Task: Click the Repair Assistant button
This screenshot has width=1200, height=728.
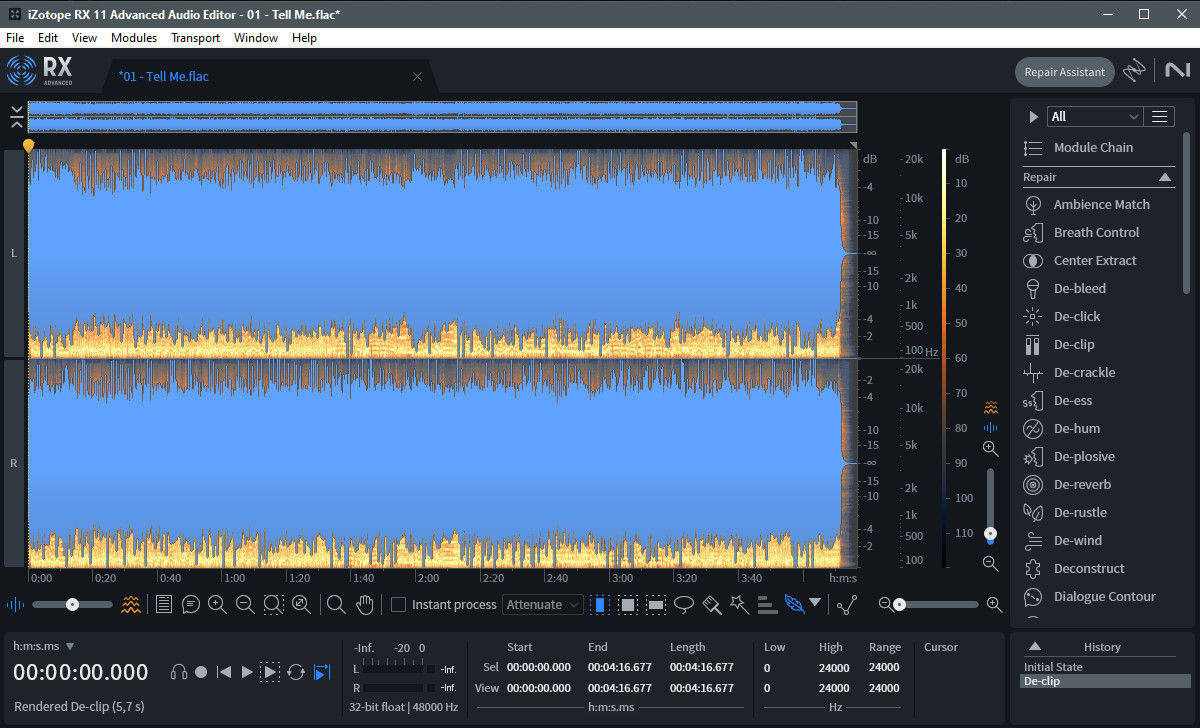Action: point(1065,72)
